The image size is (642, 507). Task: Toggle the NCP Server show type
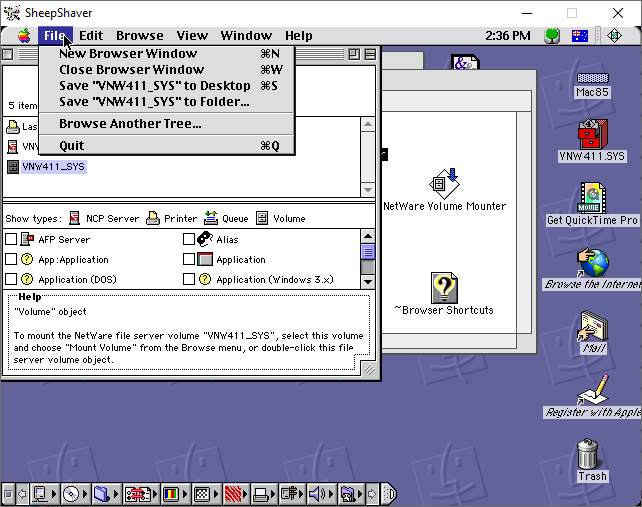tap(104, 218)
